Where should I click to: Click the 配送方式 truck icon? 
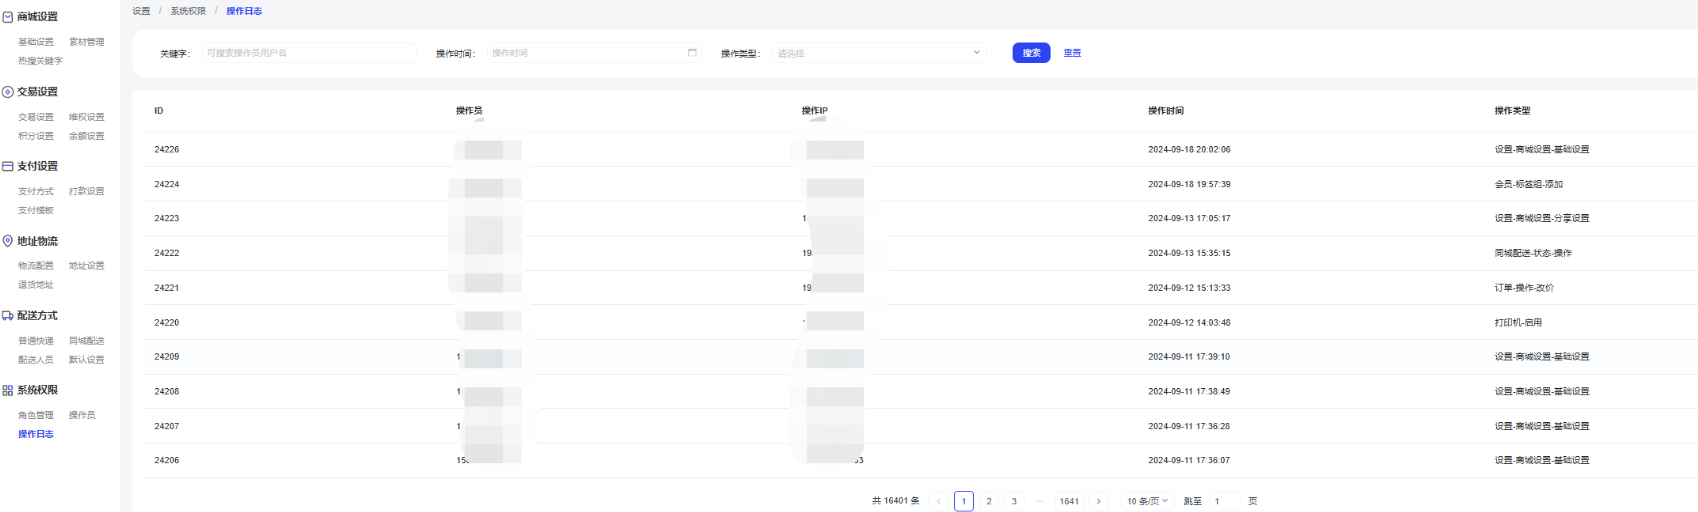pyautogui.click(x=8, y=316)
